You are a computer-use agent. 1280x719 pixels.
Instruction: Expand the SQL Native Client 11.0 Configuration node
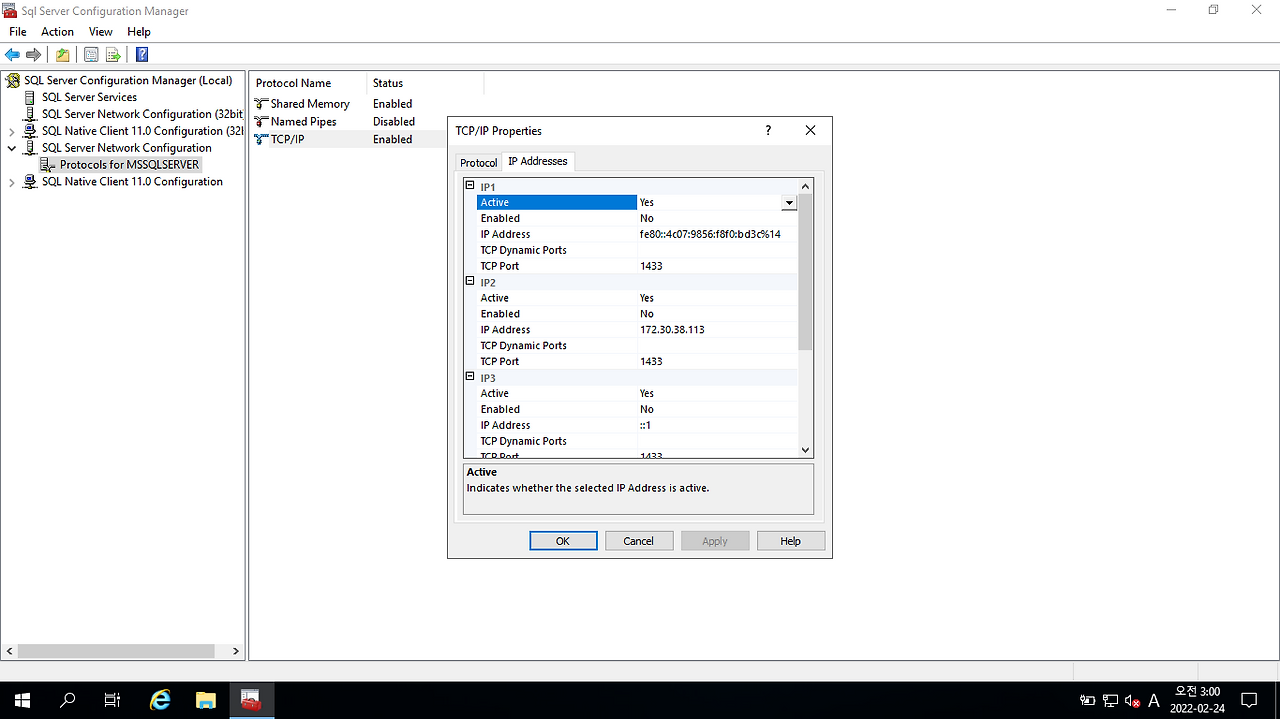point(11,181)
